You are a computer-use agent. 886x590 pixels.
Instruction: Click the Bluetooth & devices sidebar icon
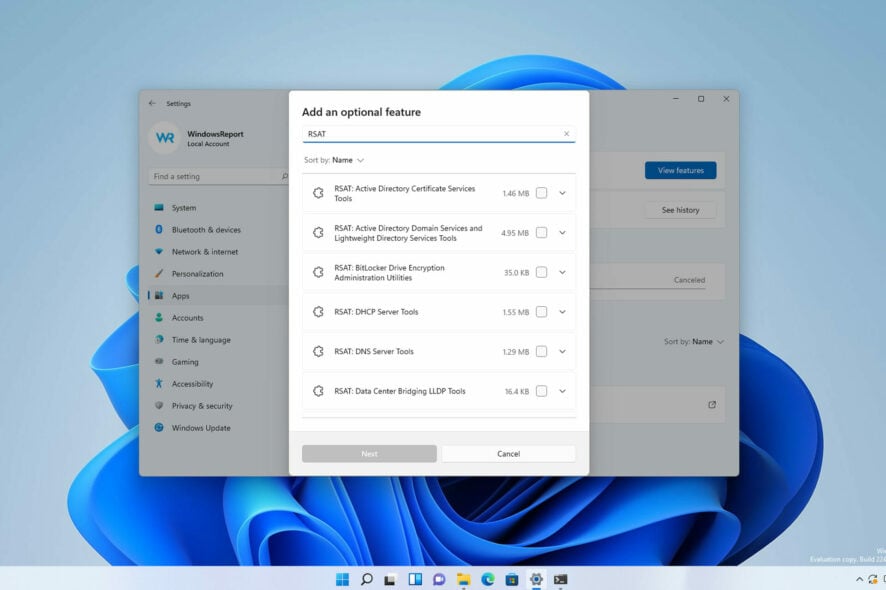tap(159, 230)
